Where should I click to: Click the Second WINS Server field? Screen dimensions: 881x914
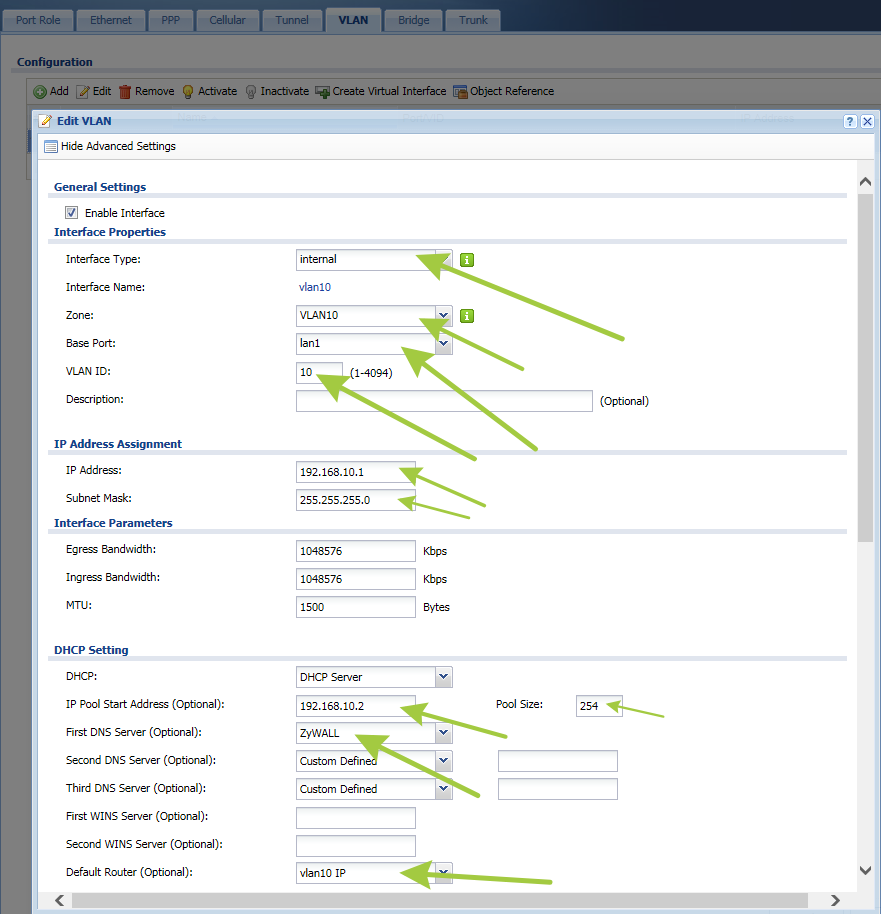(356, 846)
